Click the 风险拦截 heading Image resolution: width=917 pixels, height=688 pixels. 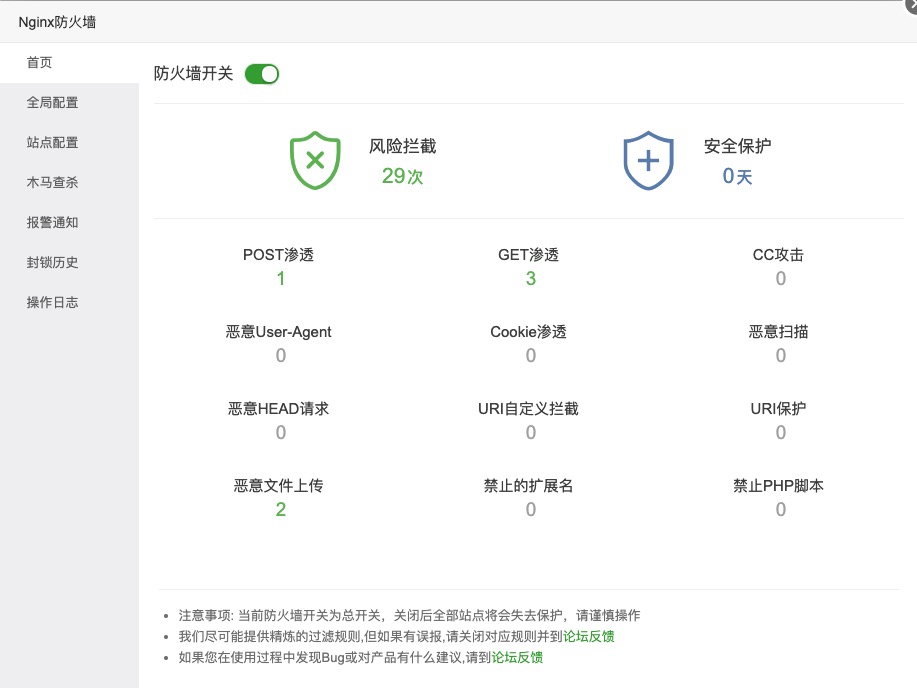(402, 146)
